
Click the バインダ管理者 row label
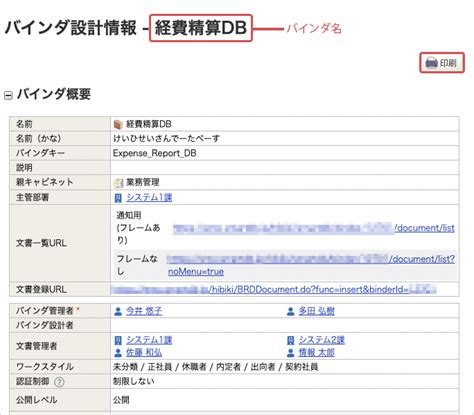tap(44, 311)
